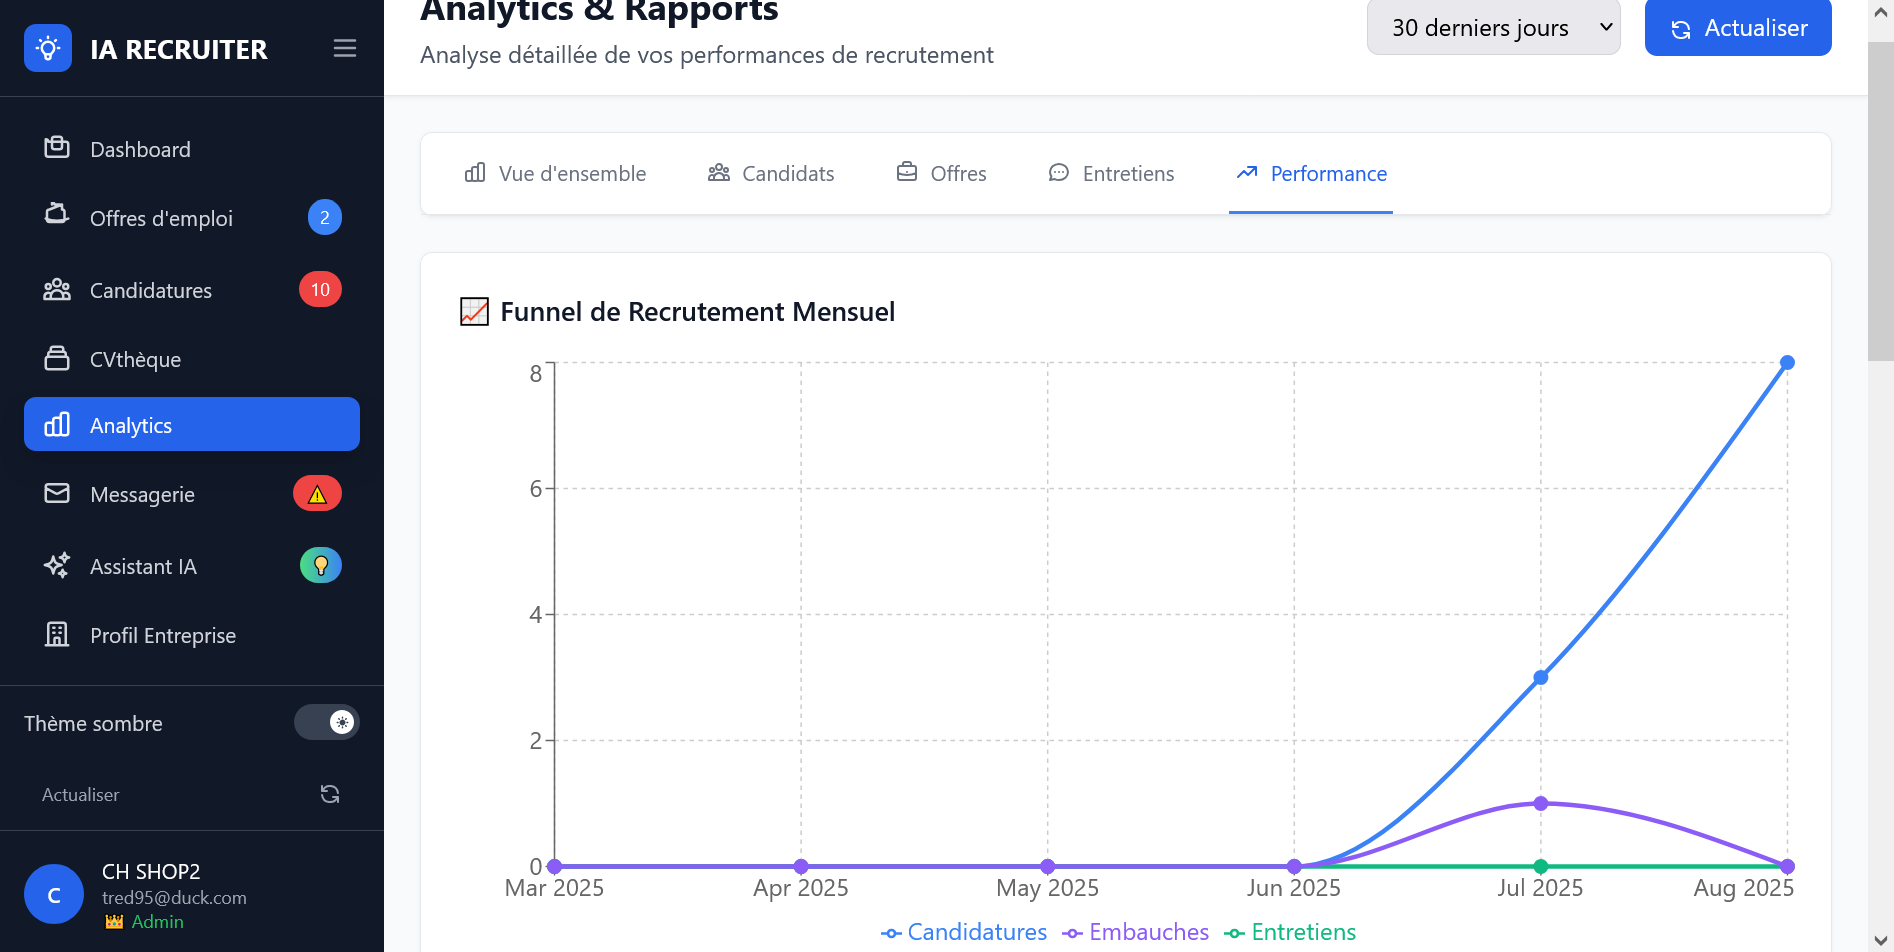Image resolution: width=1894 pixels, height=952 pixels.
Task: Click Jul 2025 Candidatures data point
Action: (x=1541, y=677)
